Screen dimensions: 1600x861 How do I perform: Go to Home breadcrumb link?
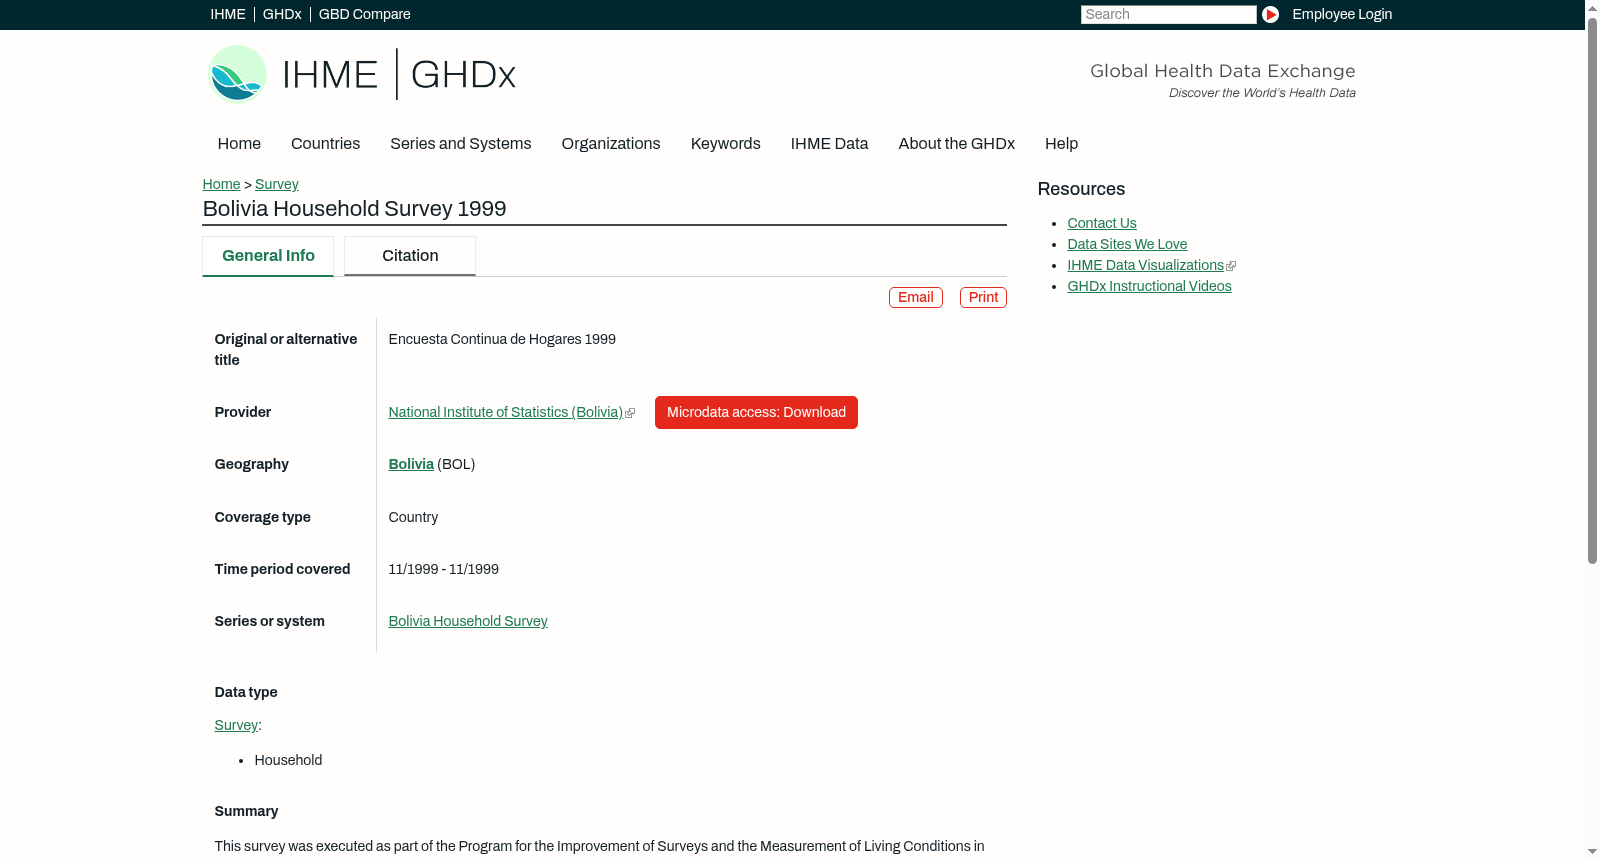(x=221, y=184)
